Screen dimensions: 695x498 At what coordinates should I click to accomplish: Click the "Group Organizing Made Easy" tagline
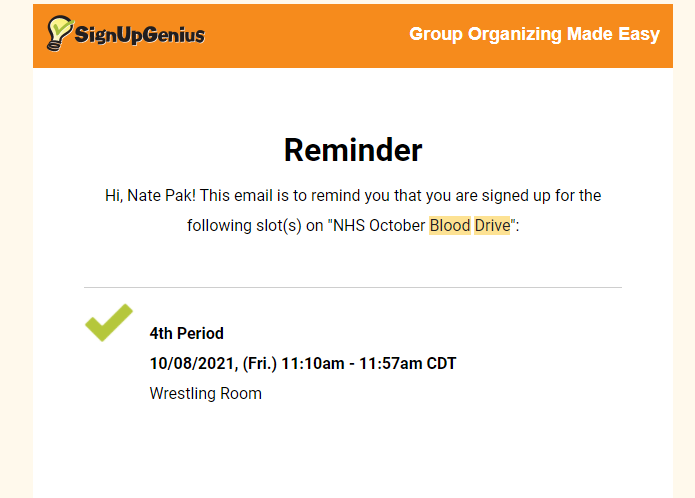(534, 34)
